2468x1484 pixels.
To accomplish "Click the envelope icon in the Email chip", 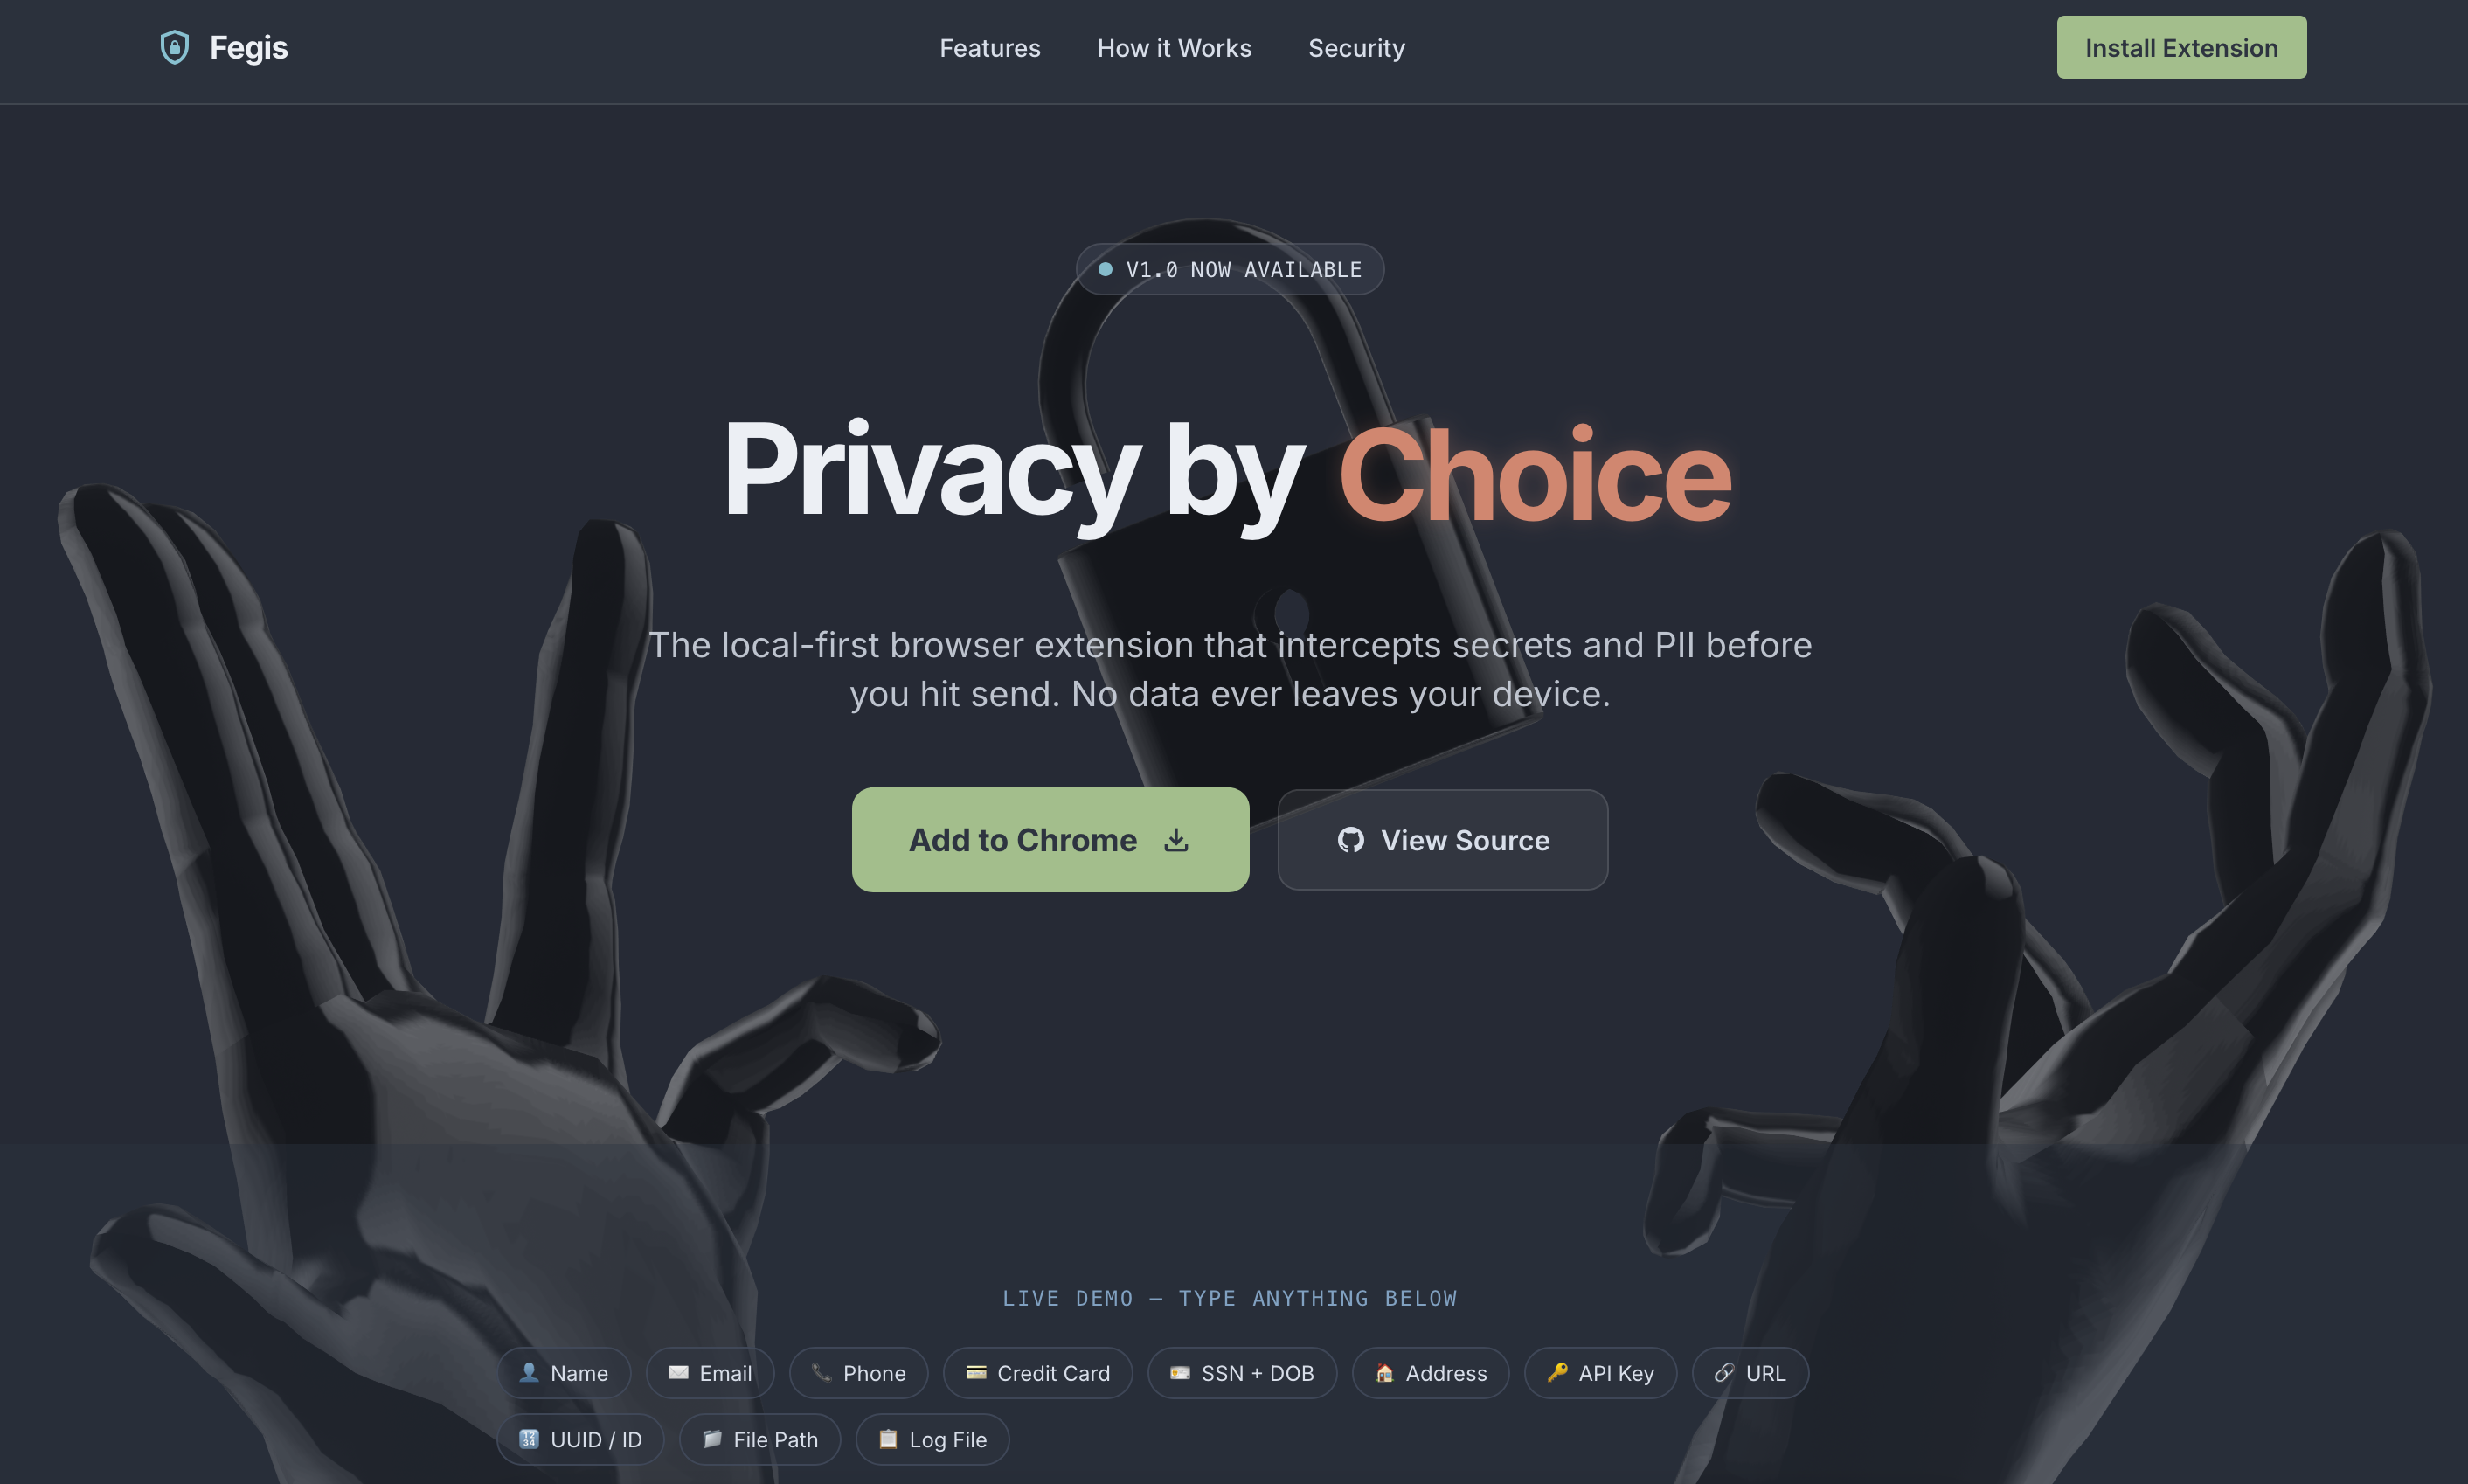I will pos(678,1372).
